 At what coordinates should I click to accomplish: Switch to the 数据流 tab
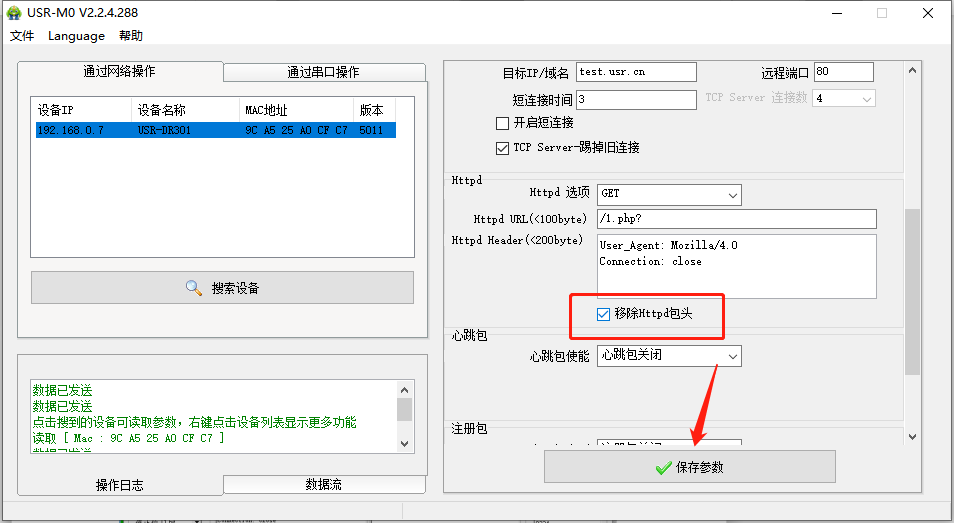click(x=323, y=484)
